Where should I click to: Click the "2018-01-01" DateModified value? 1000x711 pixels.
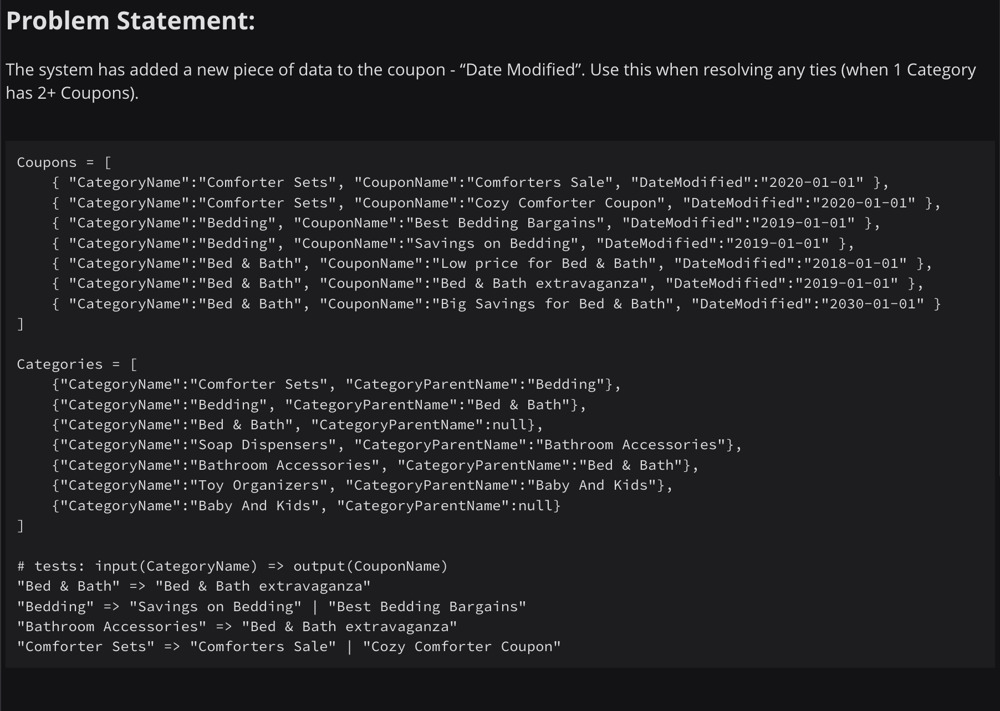point(855,263)
